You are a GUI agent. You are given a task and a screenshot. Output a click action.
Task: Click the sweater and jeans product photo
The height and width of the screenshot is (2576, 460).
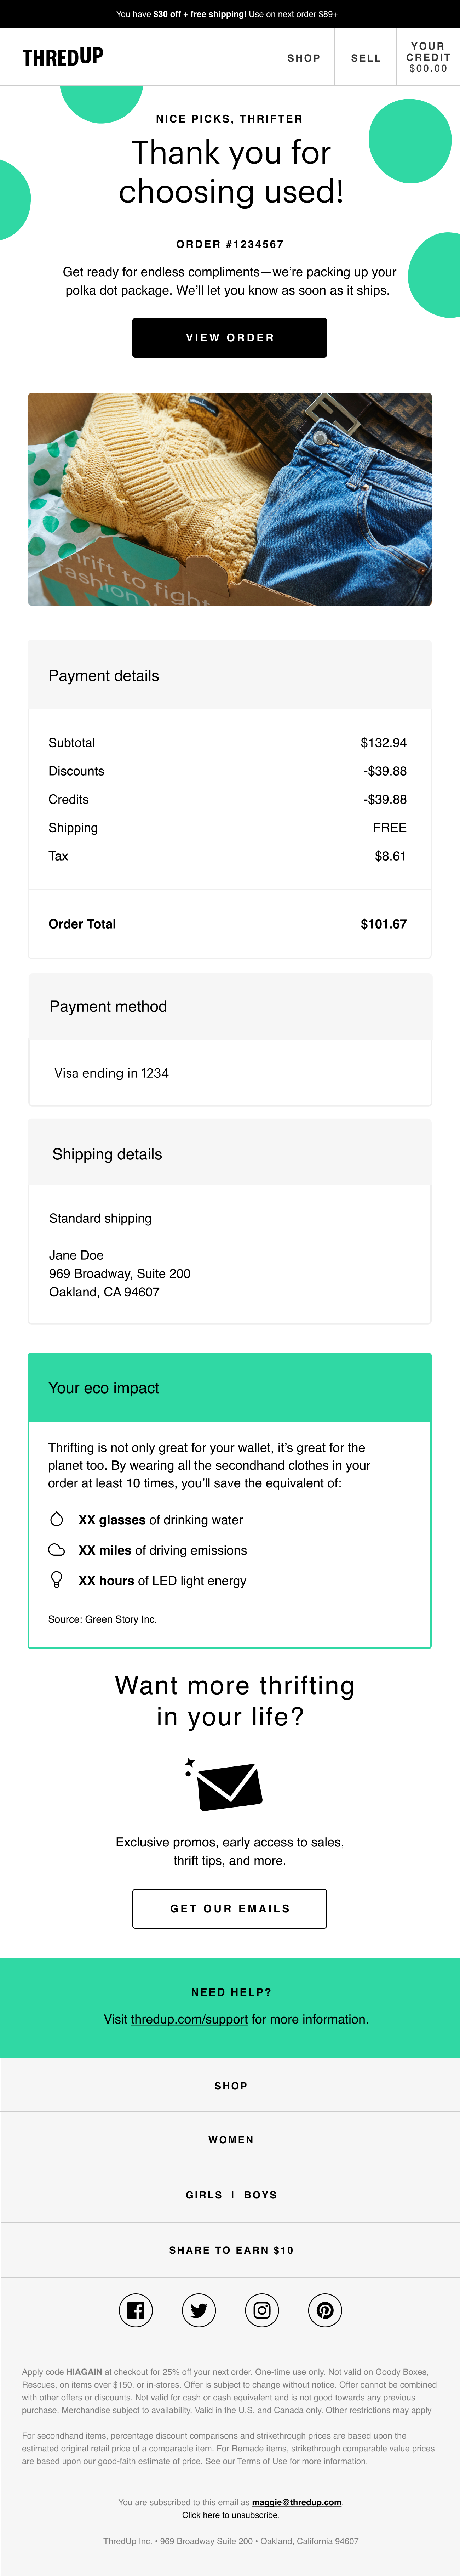(x=230, y=499)
